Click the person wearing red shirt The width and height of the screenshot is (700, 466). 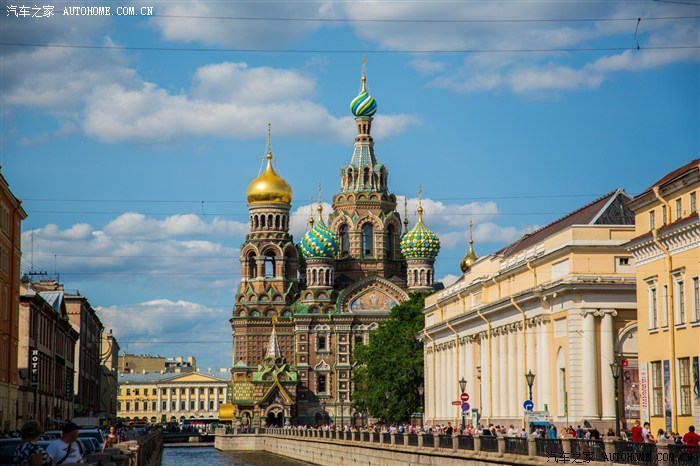click(x=690, y=437)
